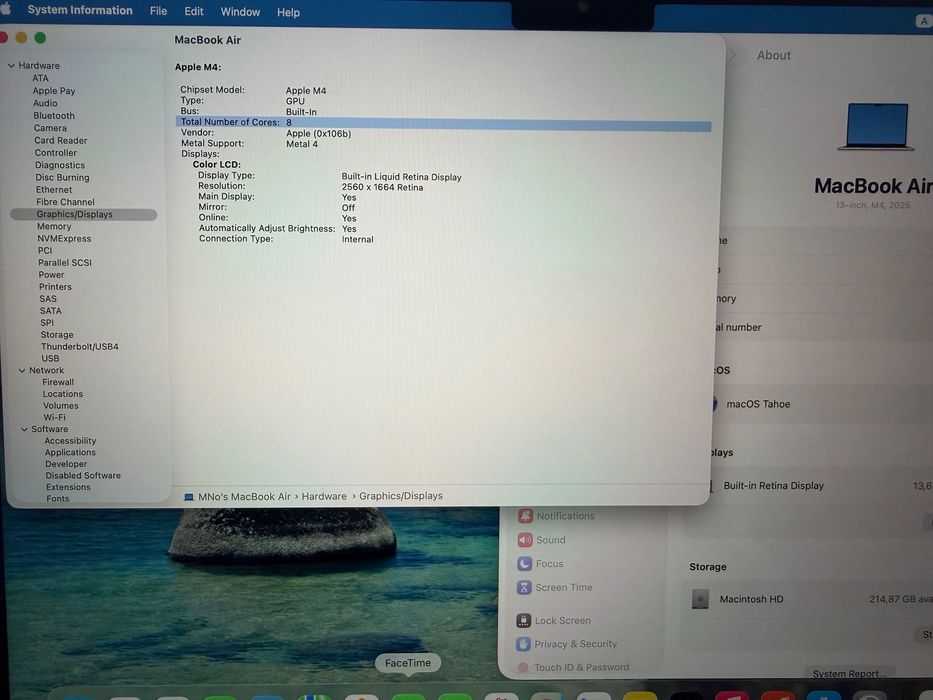Select Accessibility under Software
The width and height of the screenshot is (933, 700).
point(70,440)
